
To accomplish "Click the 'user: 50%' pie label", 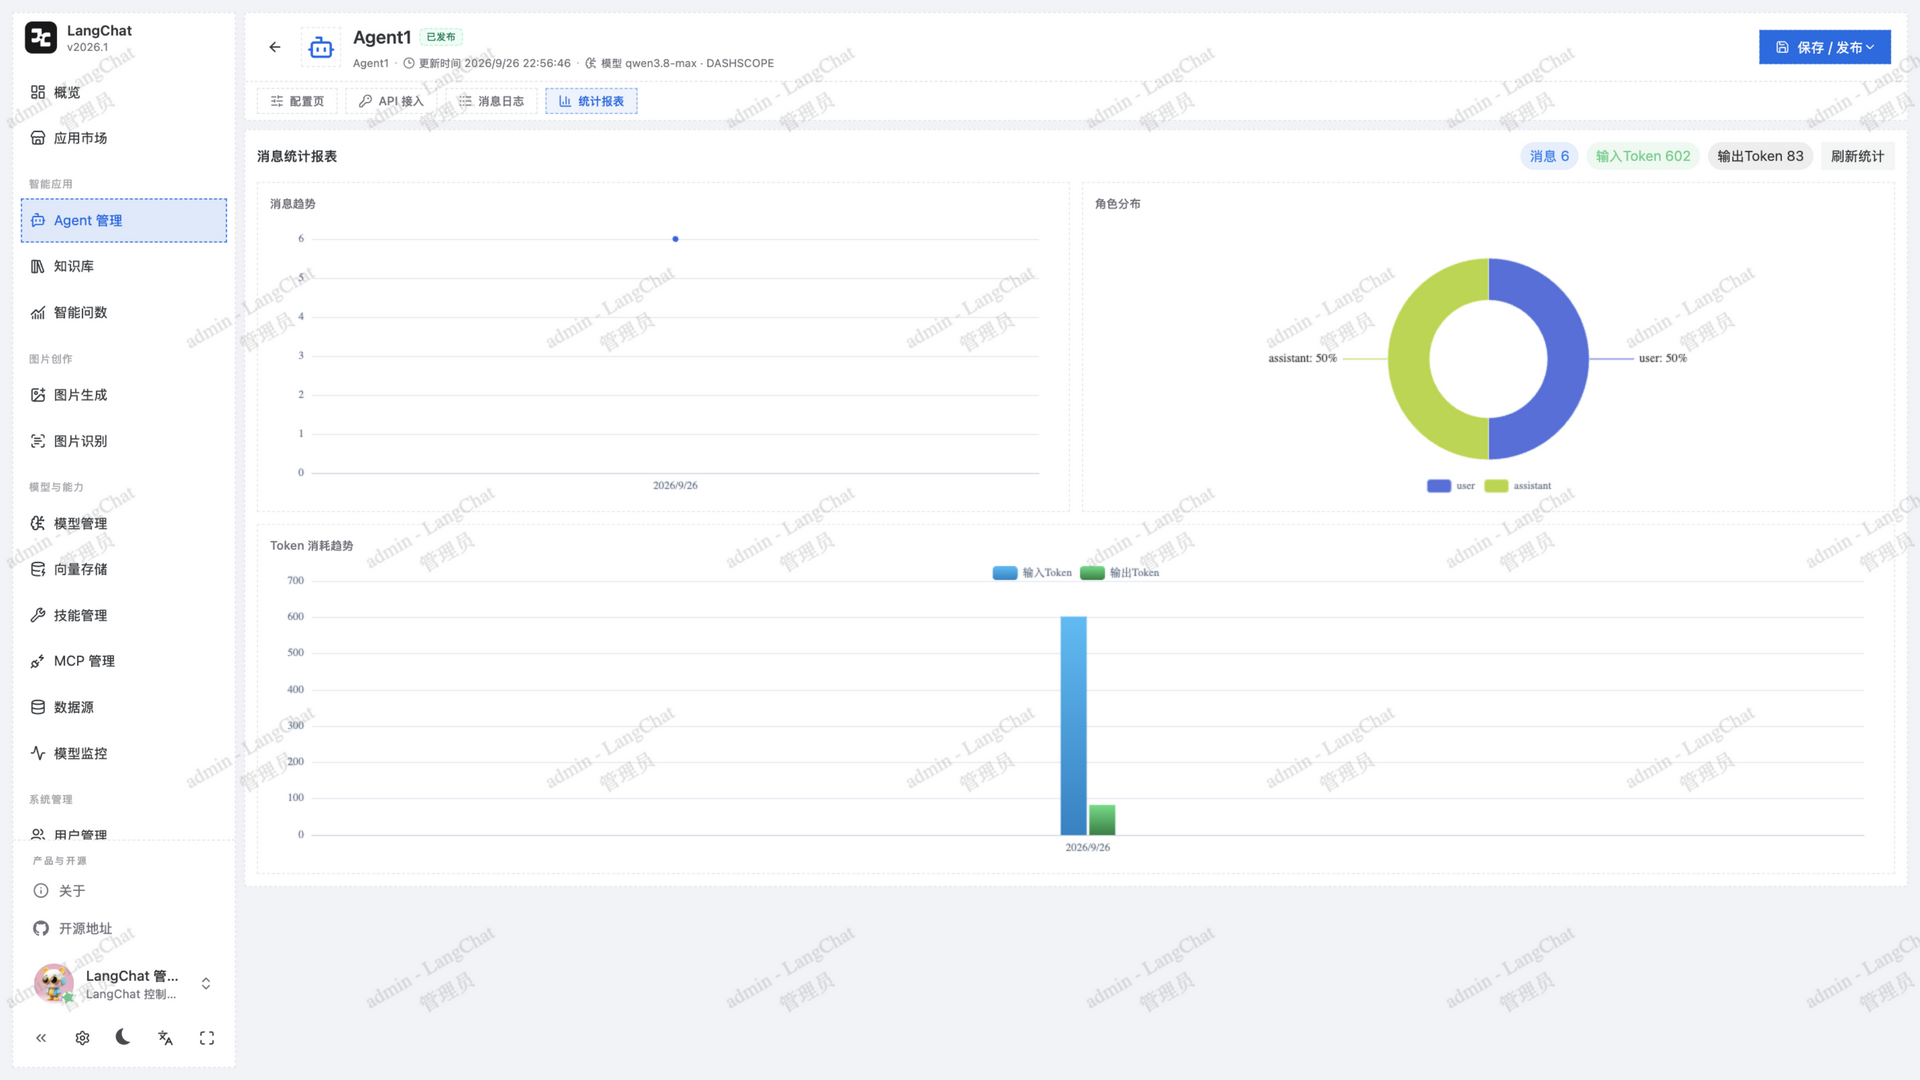I will (1662, 358).
